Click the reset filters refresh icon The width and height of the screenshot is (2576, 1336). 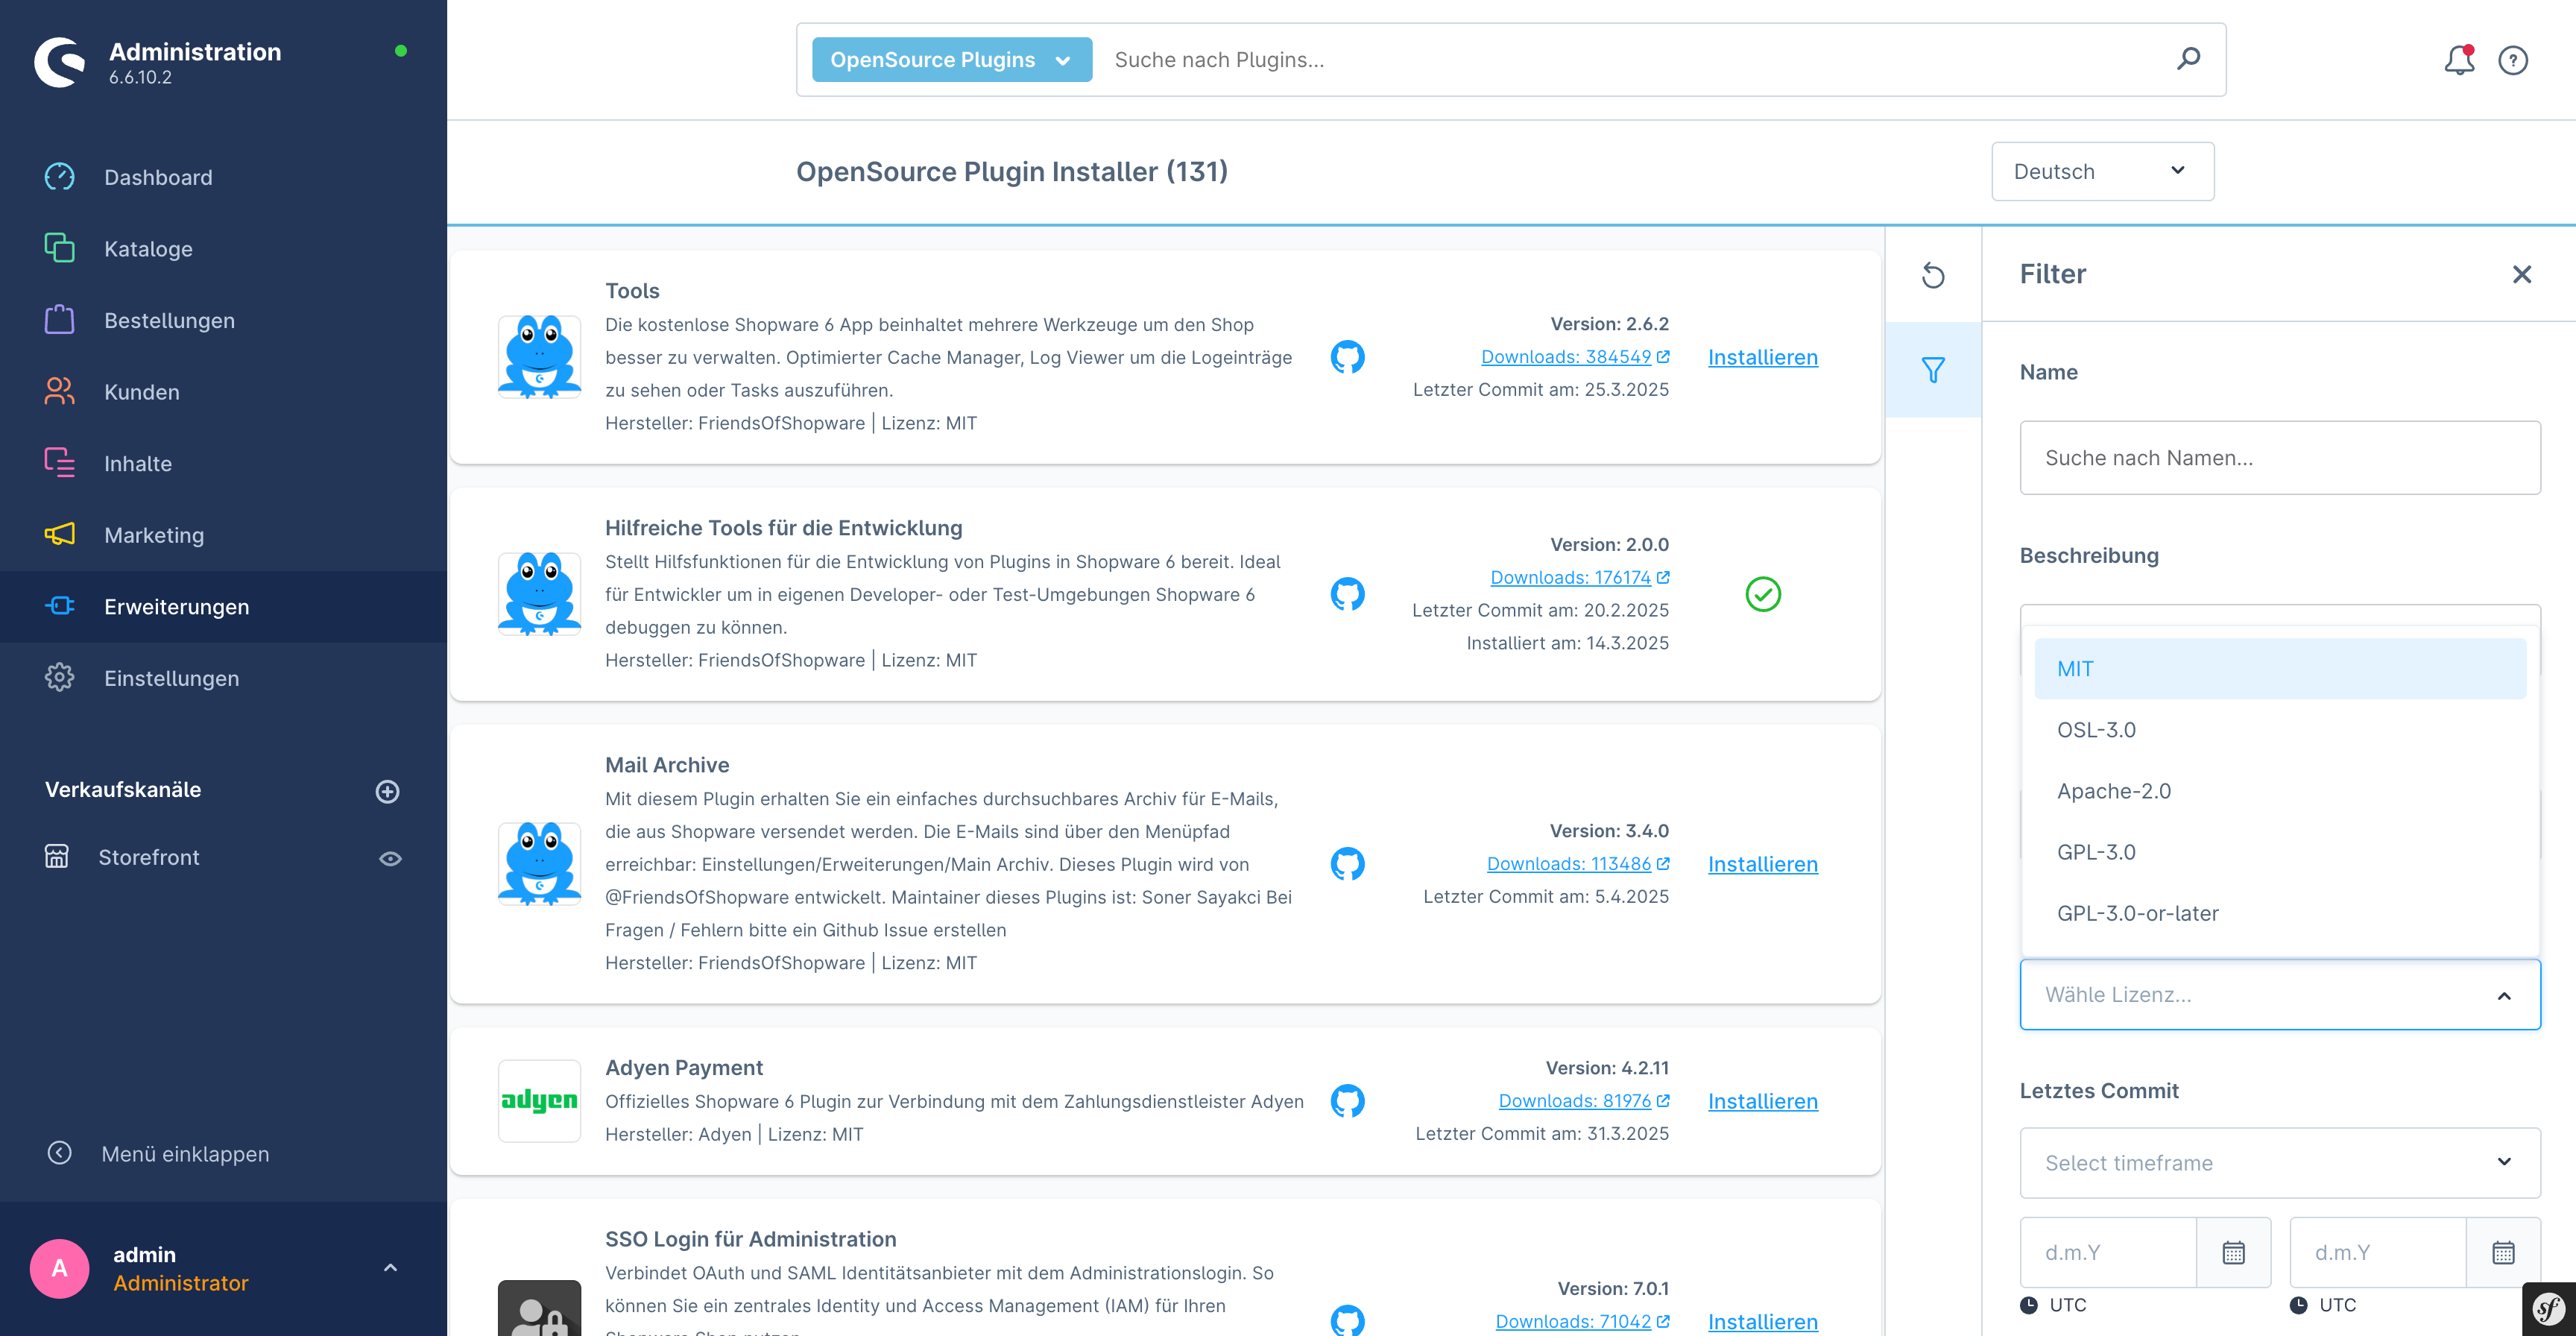click(1933, 275)
